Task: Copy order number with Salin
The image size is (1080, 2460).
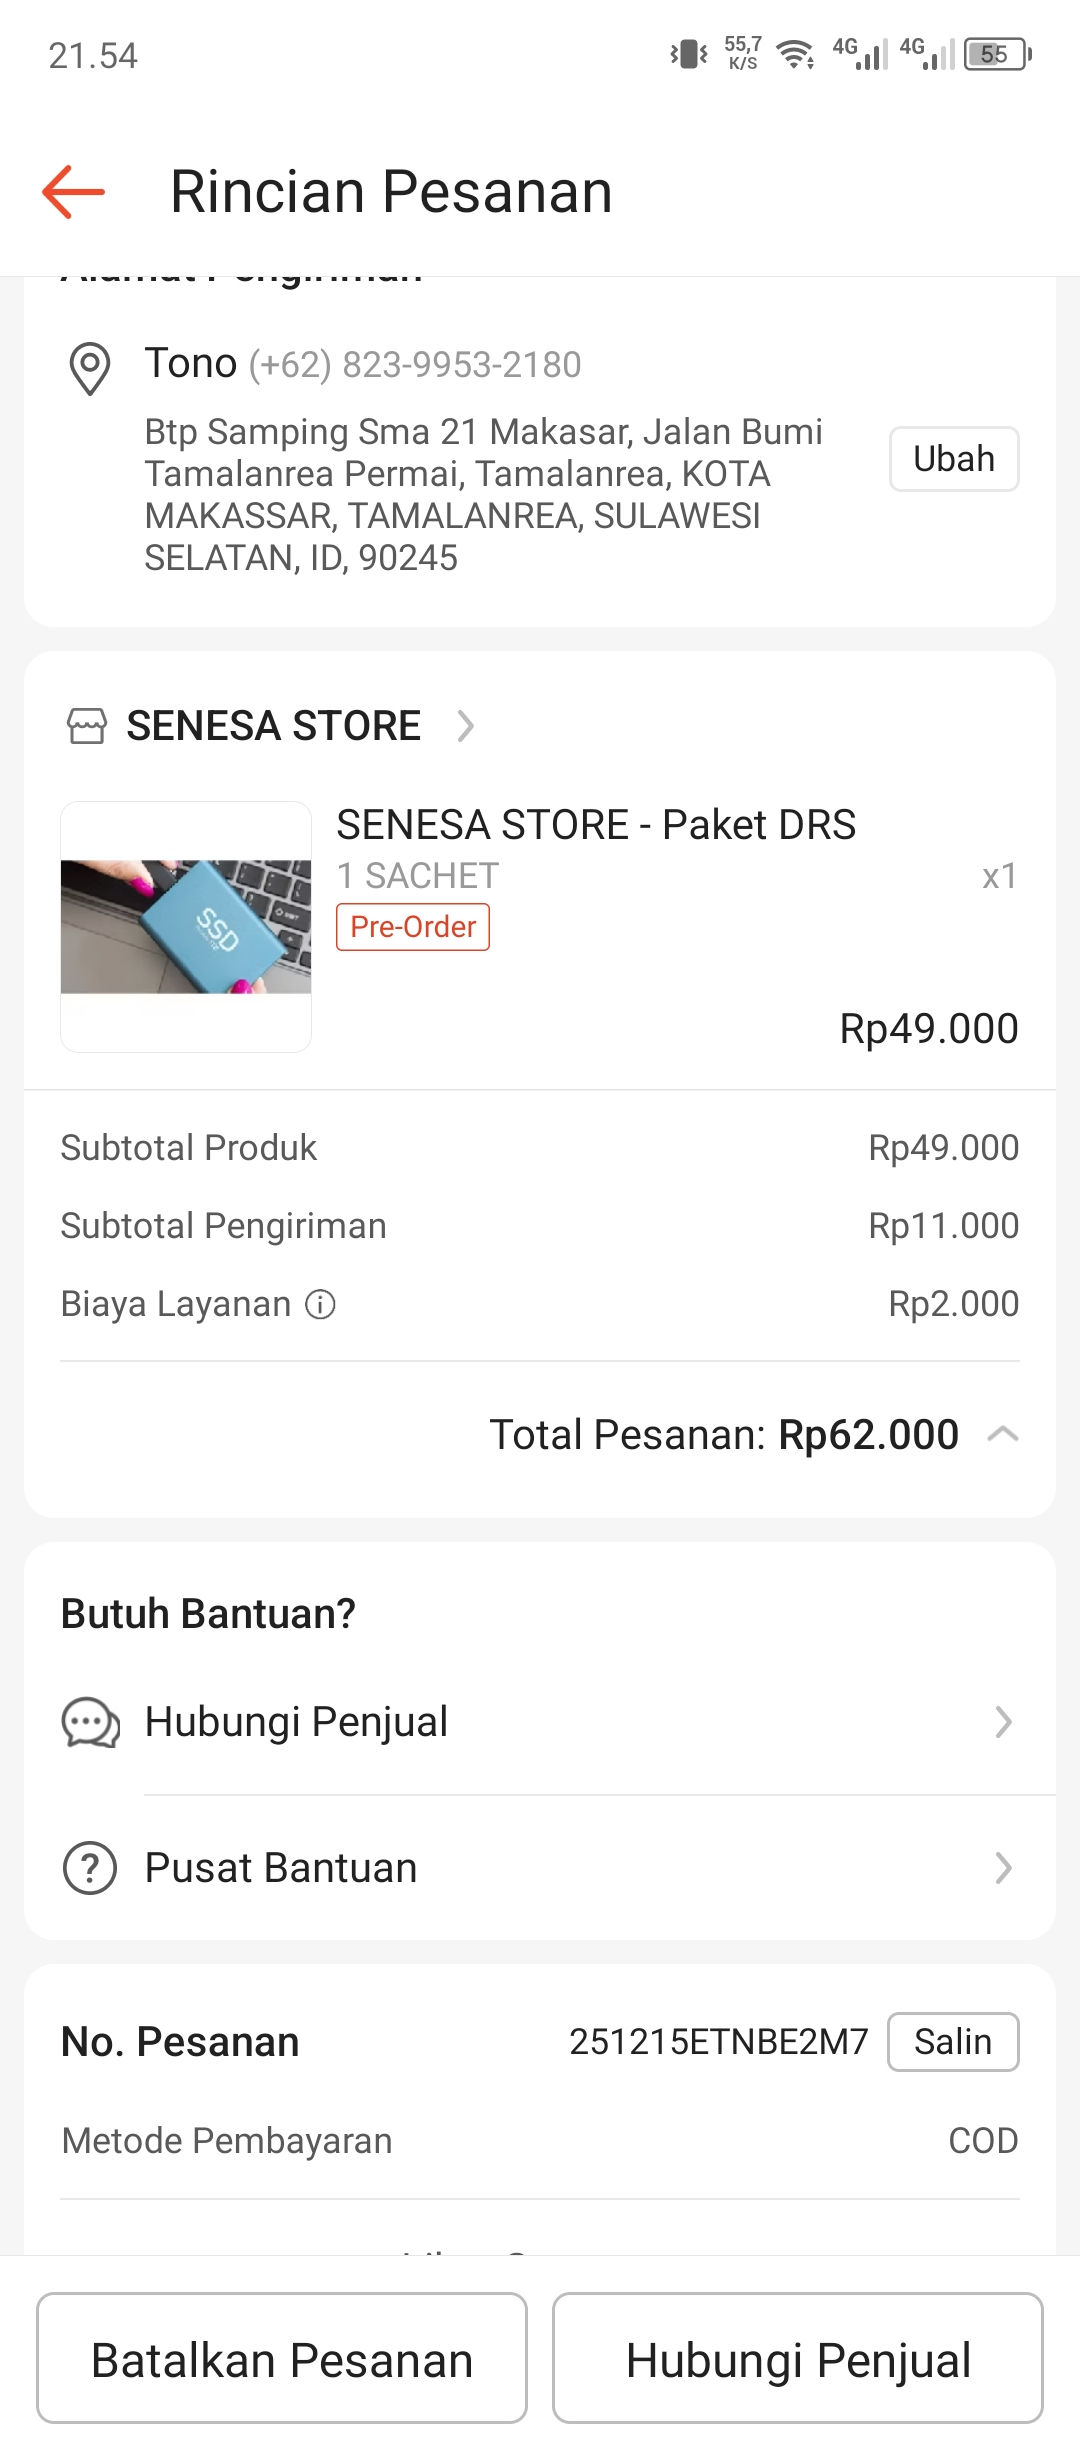Action: [x=952, y=2042]
